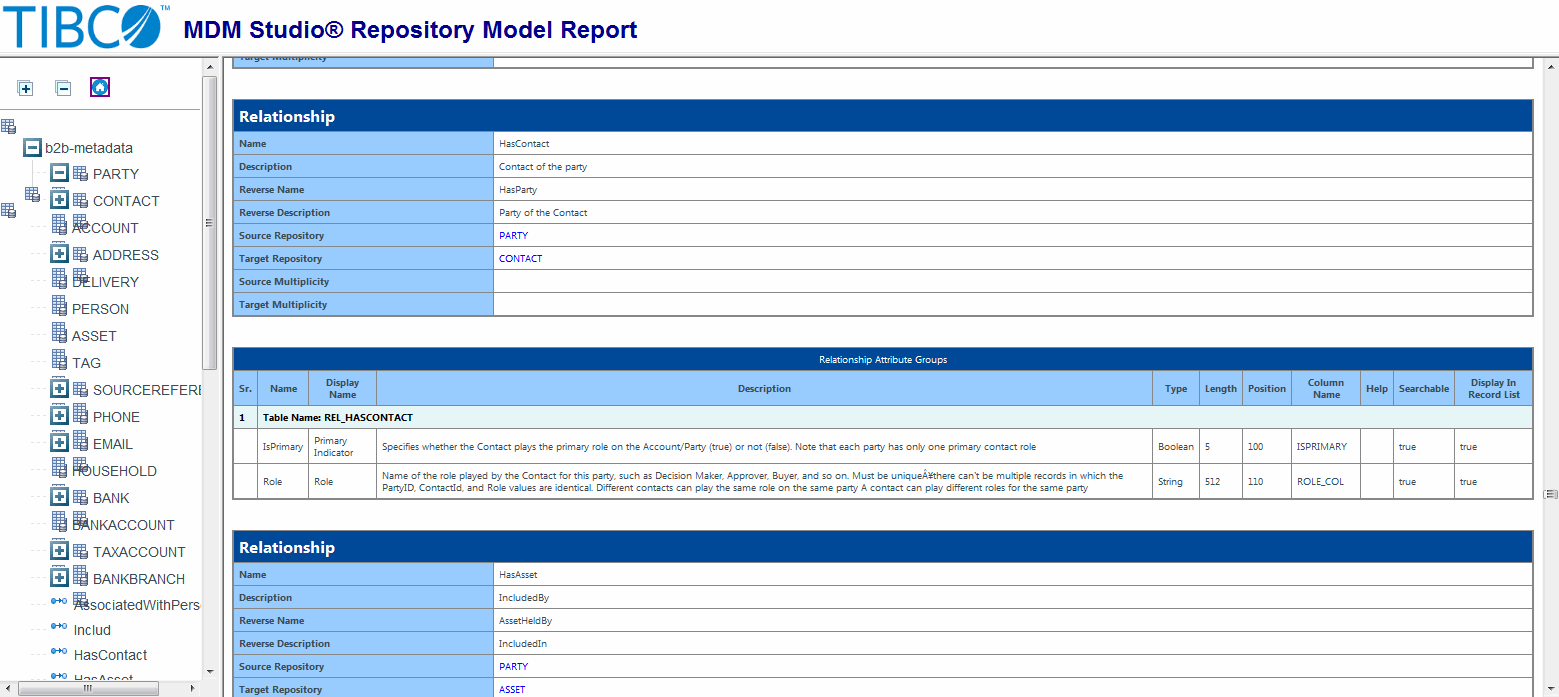
Task: Select the AssociatedWithPers relationship in tree
Action: click(138, 605)
